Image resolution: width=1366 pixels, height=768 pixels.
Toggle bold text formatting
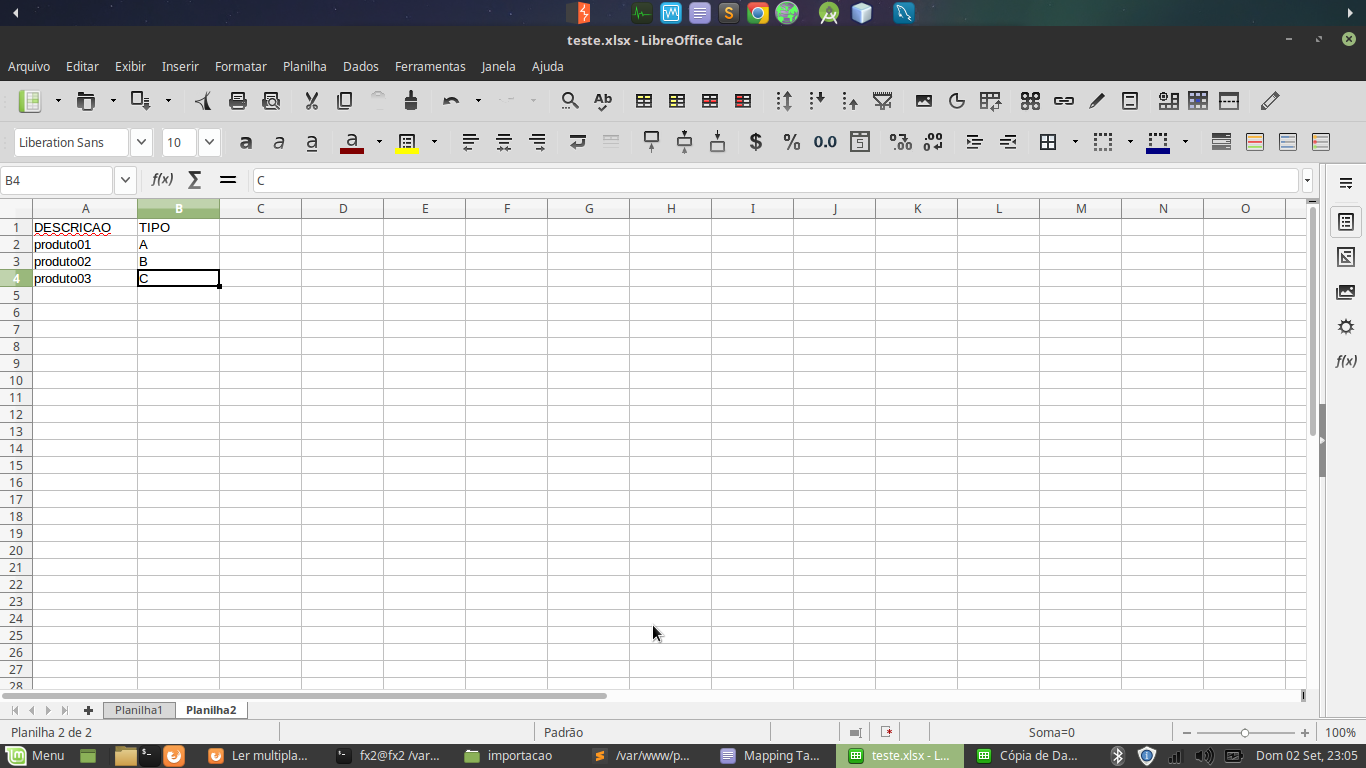246,142
